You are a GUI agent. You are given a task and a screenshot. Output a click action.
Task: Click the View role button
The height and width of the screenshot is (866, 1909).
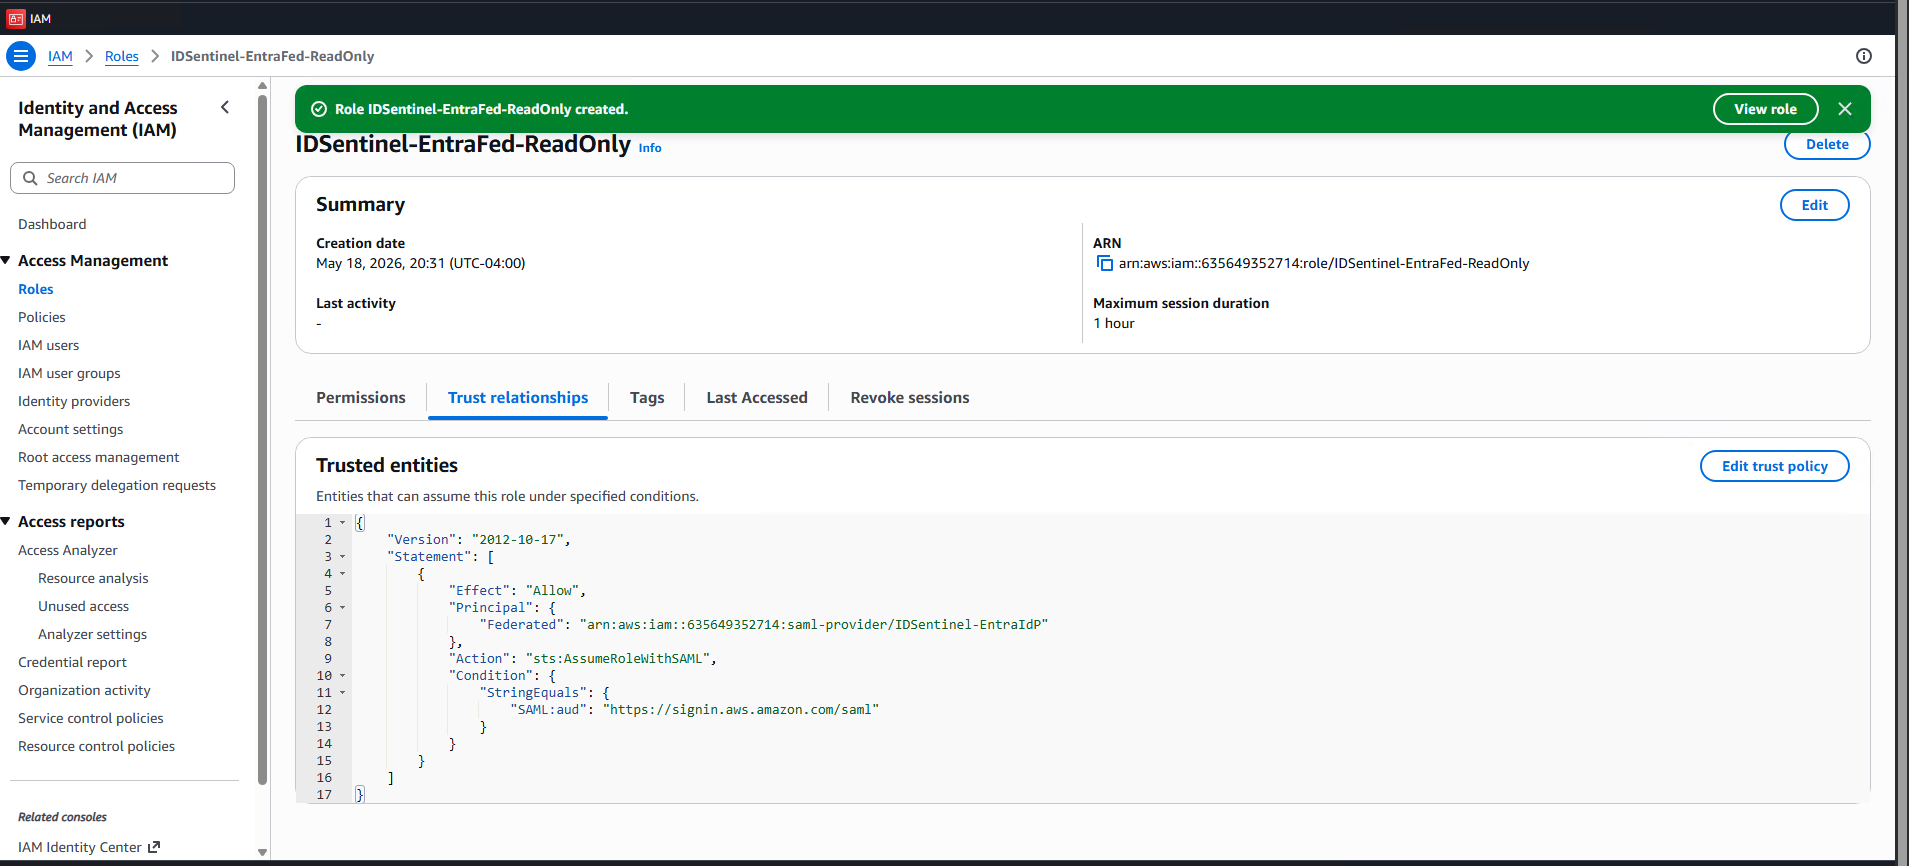1765,109
